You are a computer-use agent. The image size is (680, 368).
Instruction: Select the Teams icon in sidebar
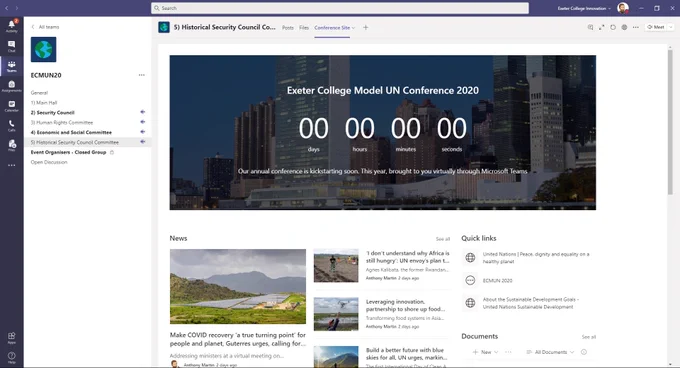pyautogui.click(x=12, y=66)
